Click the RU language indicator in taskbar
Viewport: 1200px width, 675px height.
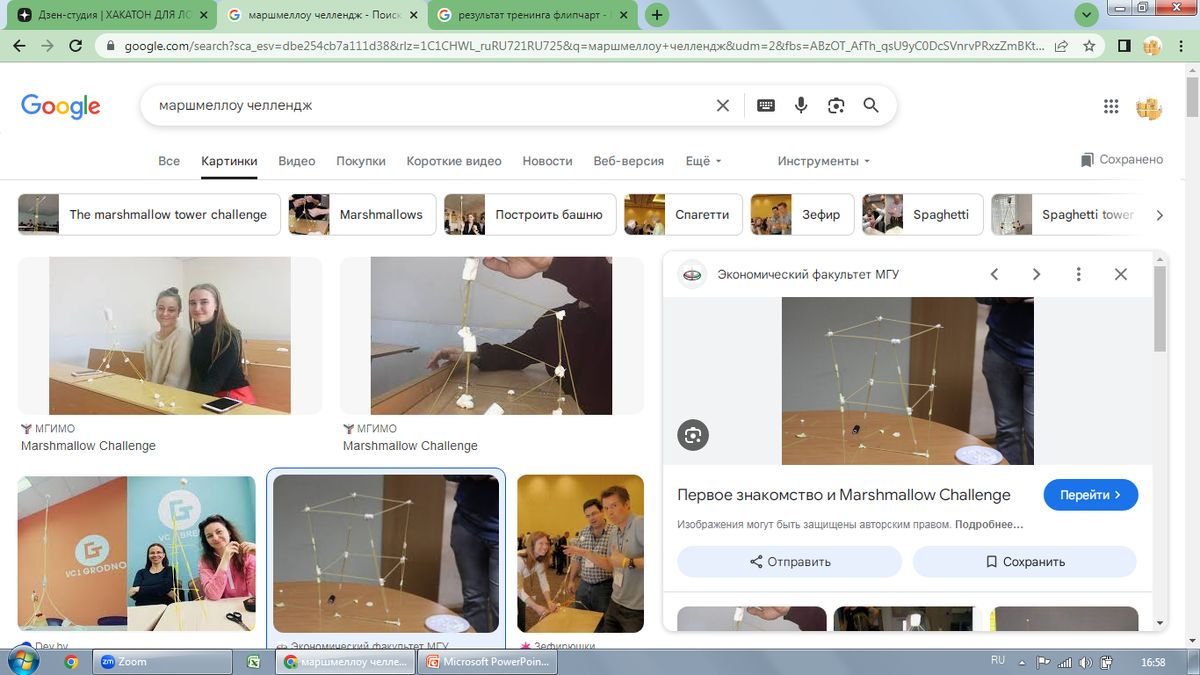pos(997,661)
